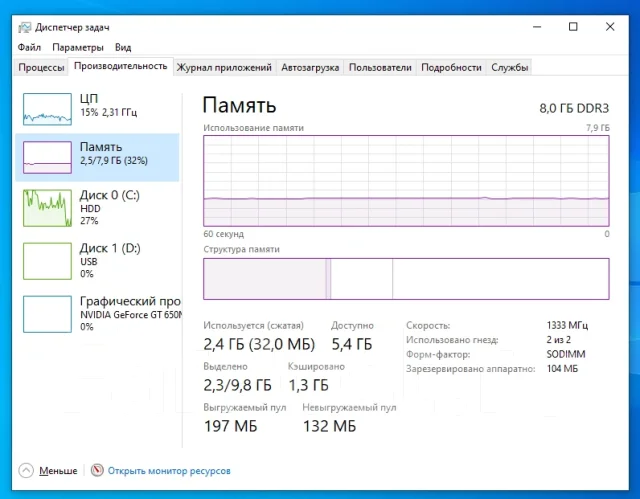Screen dimensions: 640x499
Task: Collapse details with the round arrow icon
Action: tap(26, 470)
